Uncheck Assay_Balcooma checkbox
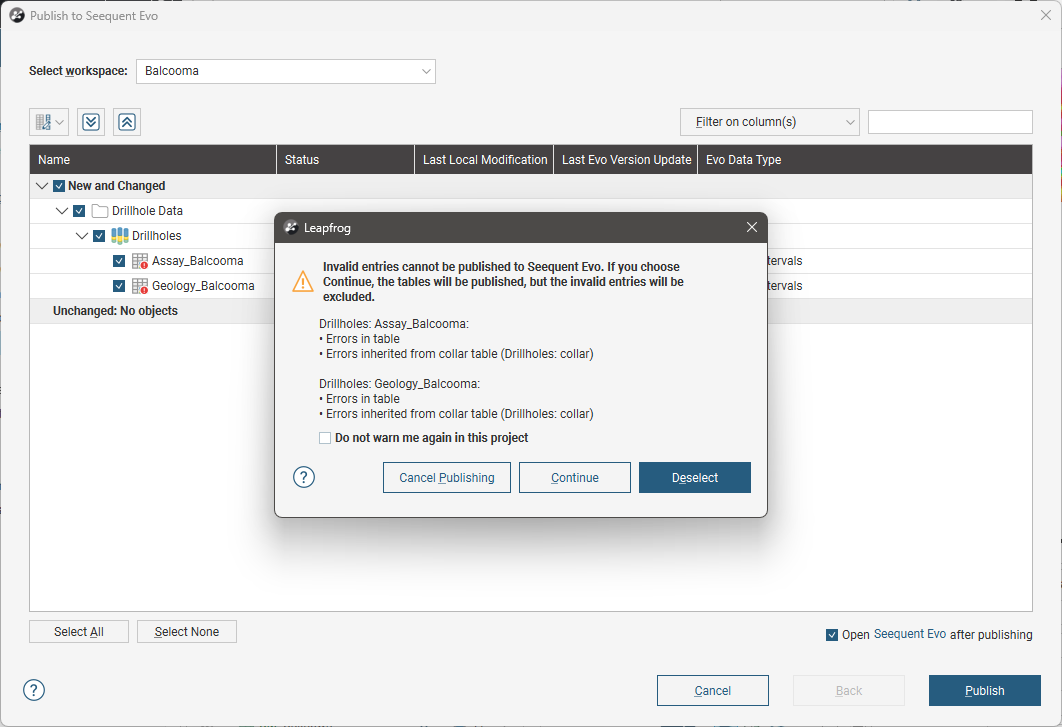The width and height of the screenshot is (1062, 727). coord(119,261)
